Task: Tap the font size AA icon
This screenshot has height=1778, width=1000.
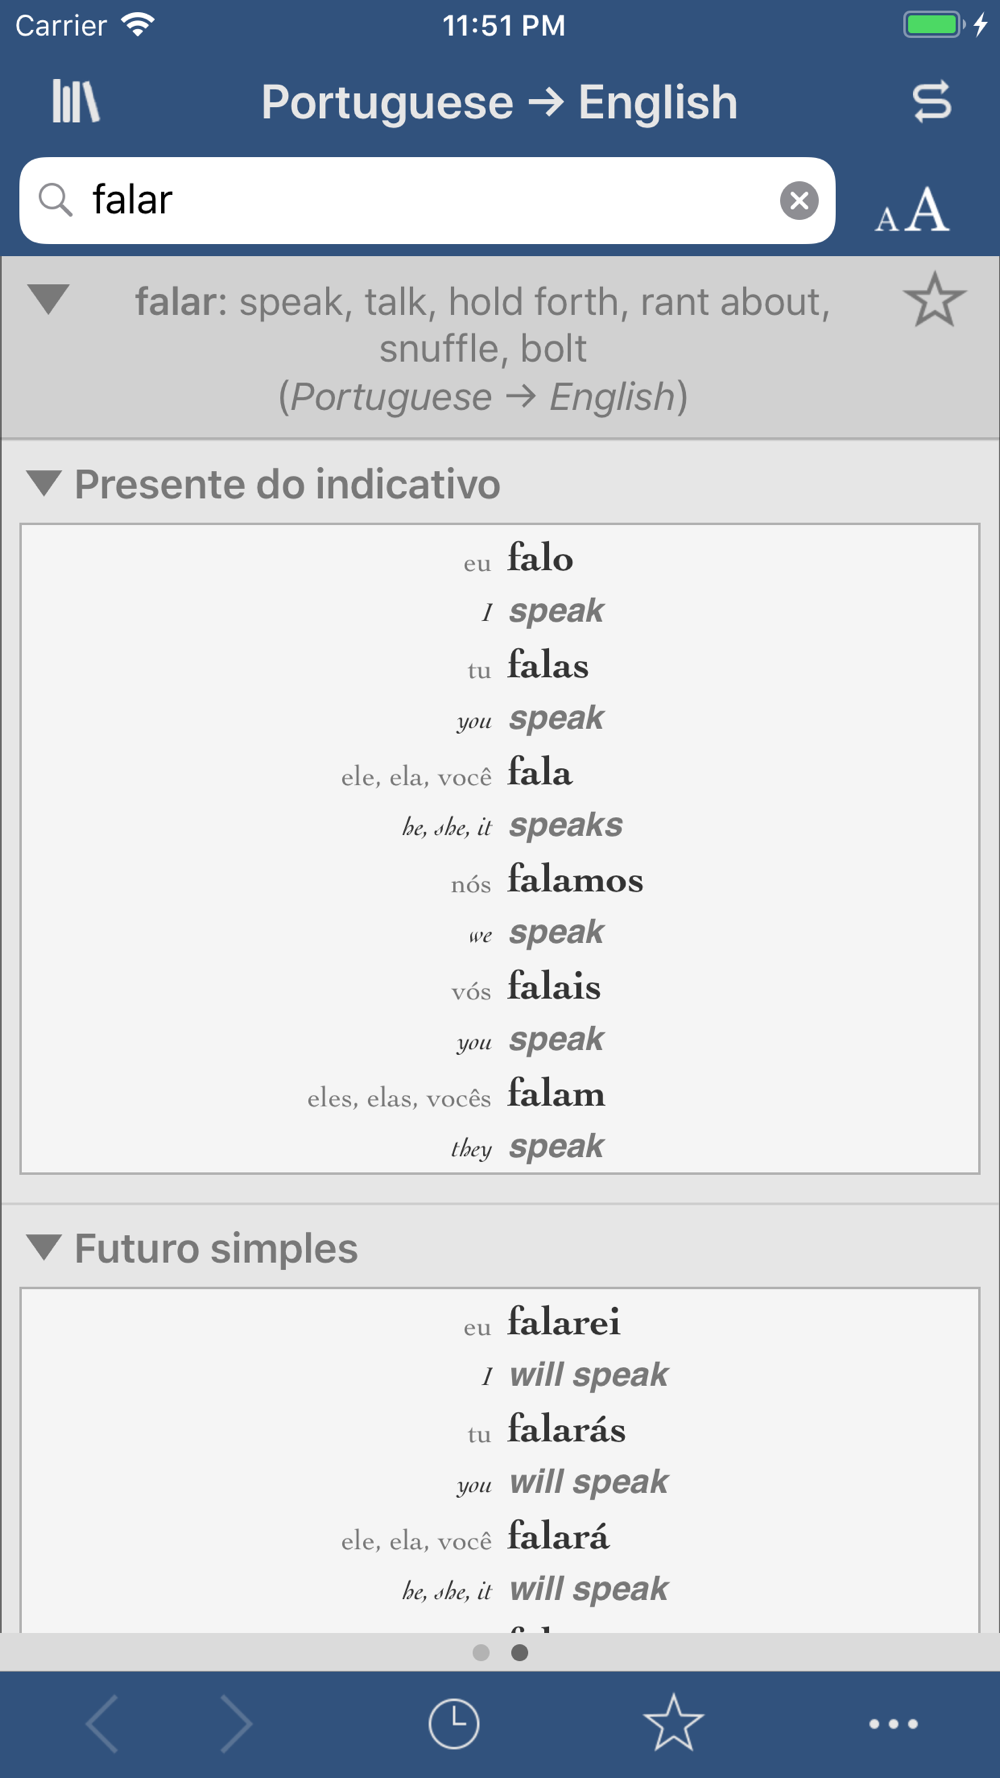Action: [912, 210]
